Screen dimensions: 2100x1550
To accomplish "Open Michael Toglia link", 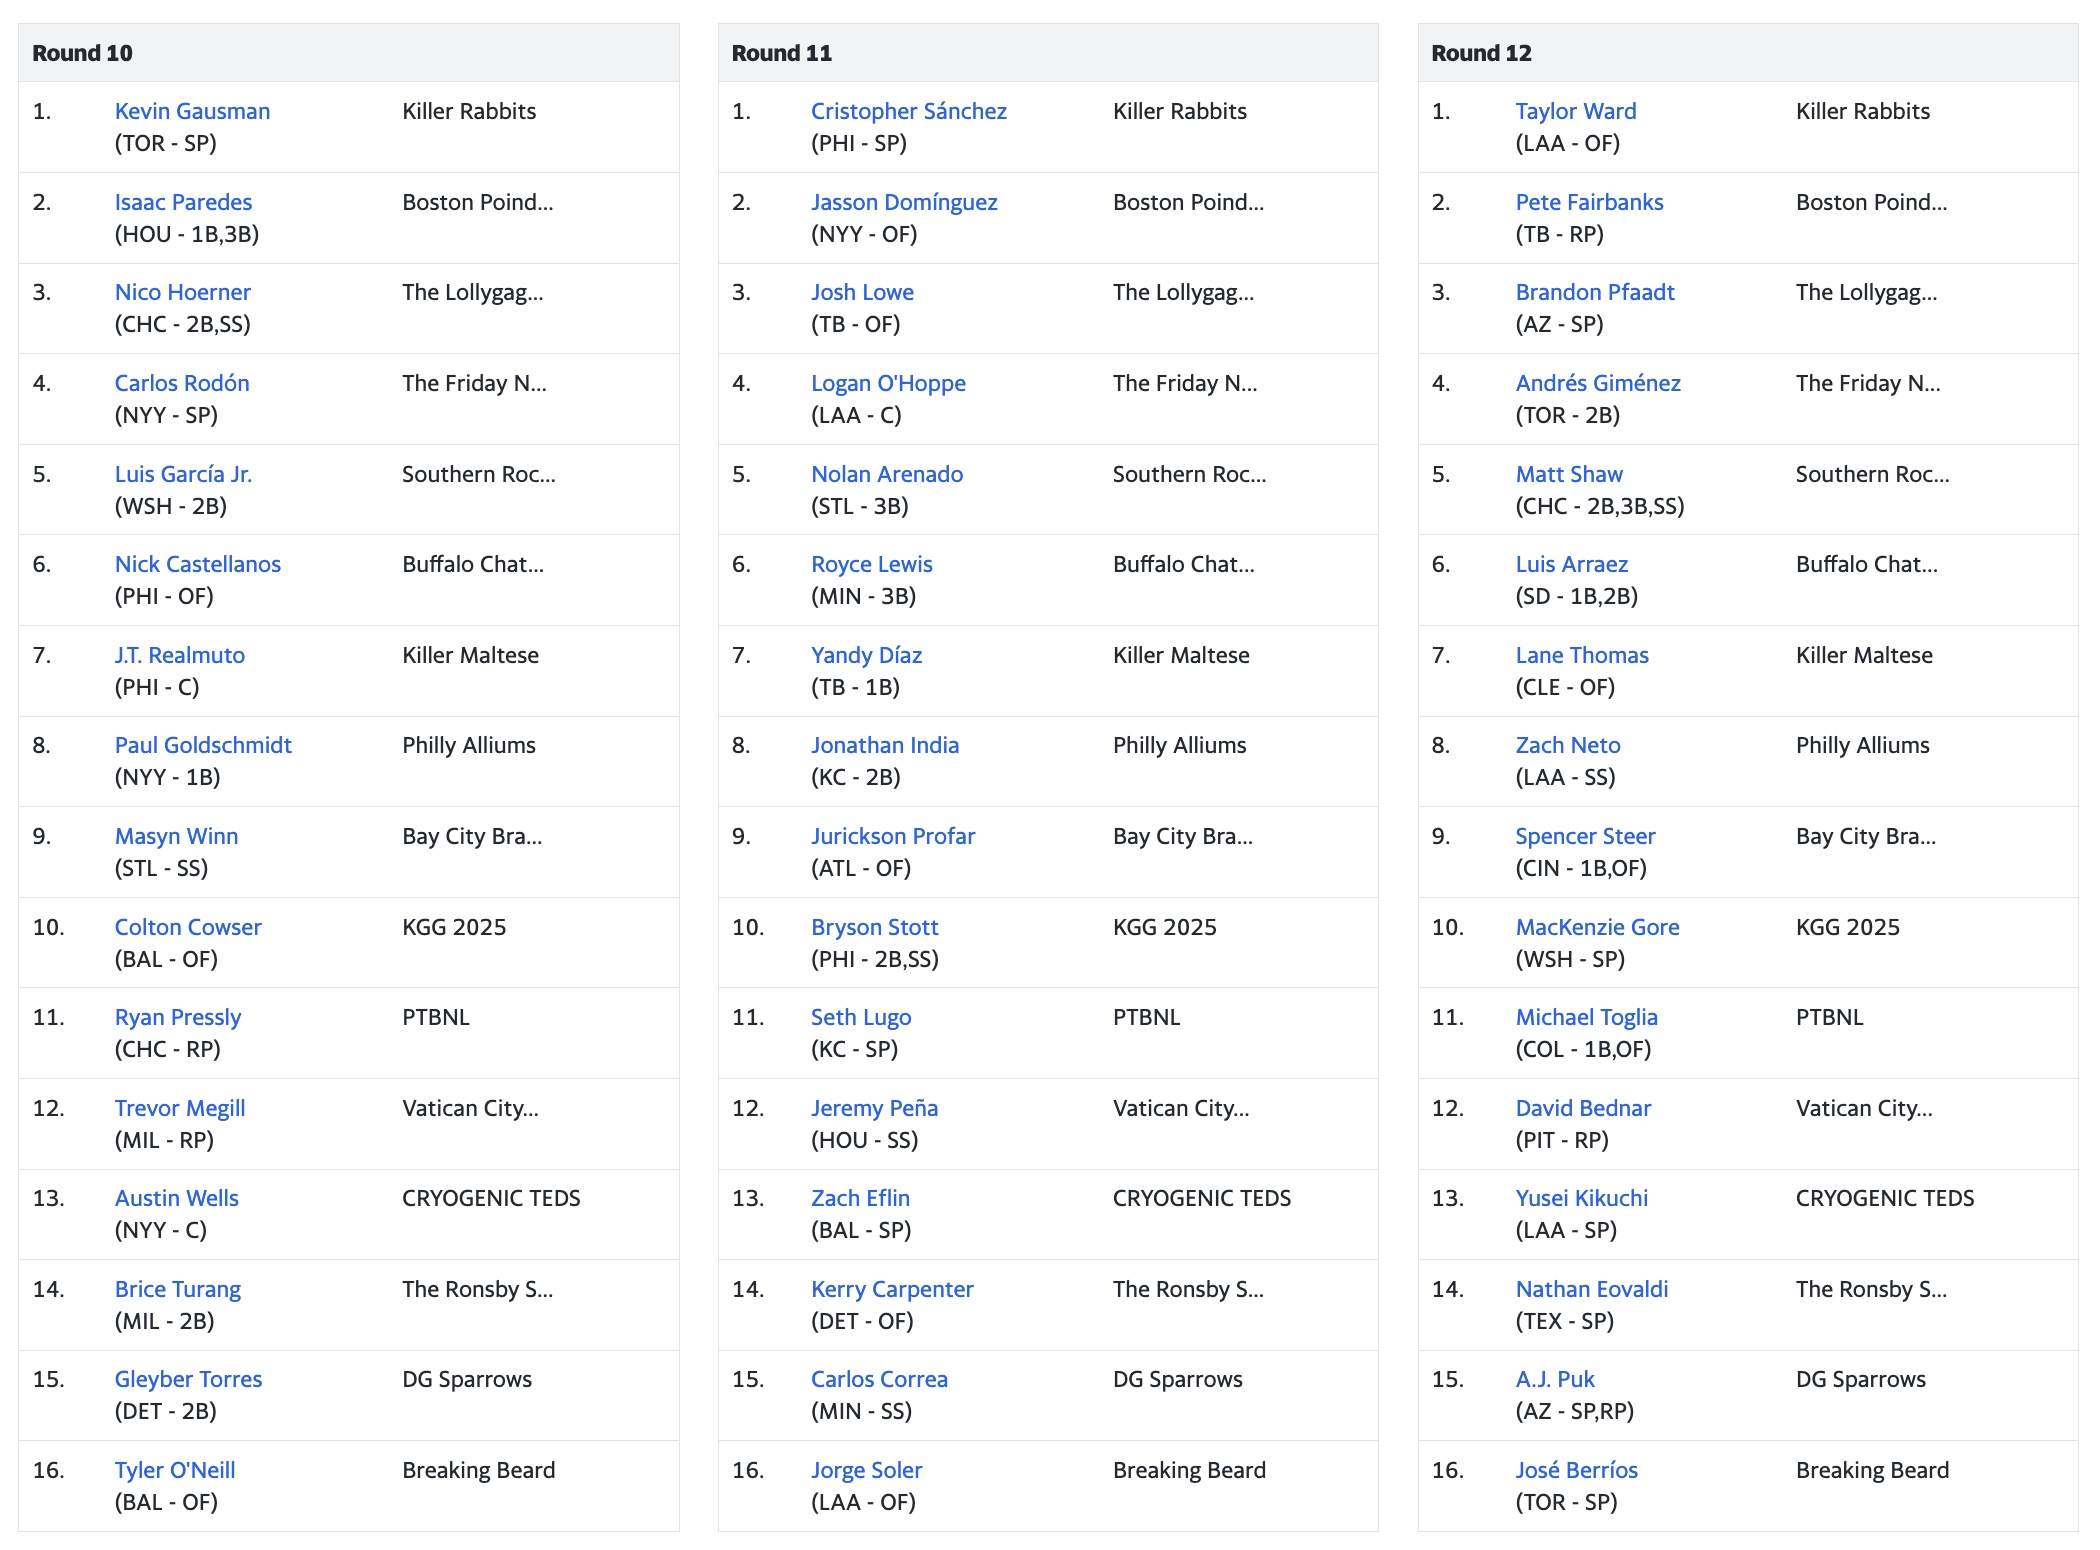I will 1586,1017.
